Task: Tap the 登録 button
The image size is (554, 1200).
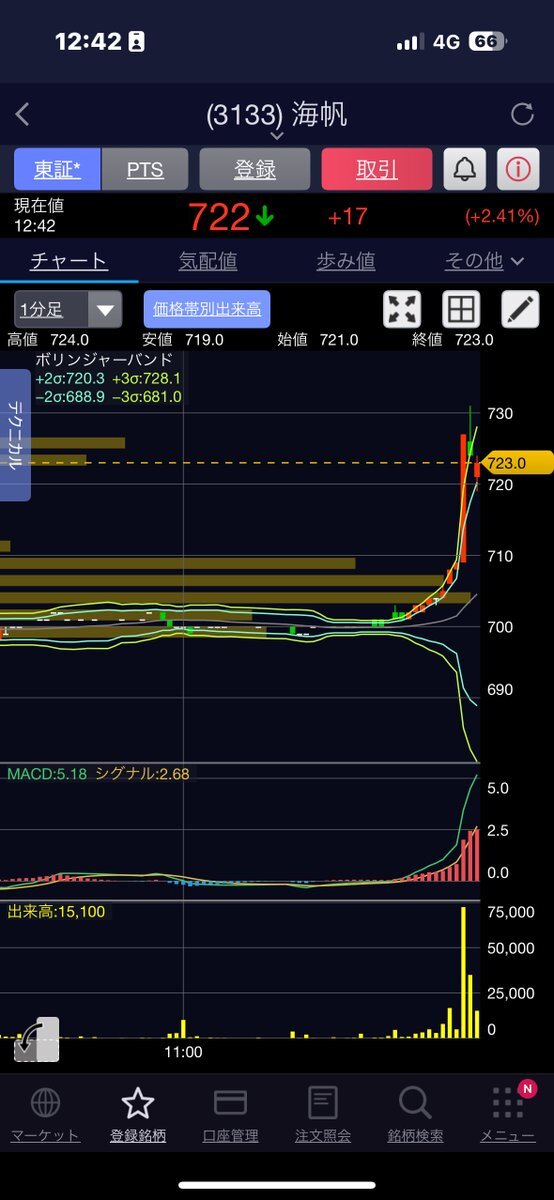Action: tap(255, 169)
